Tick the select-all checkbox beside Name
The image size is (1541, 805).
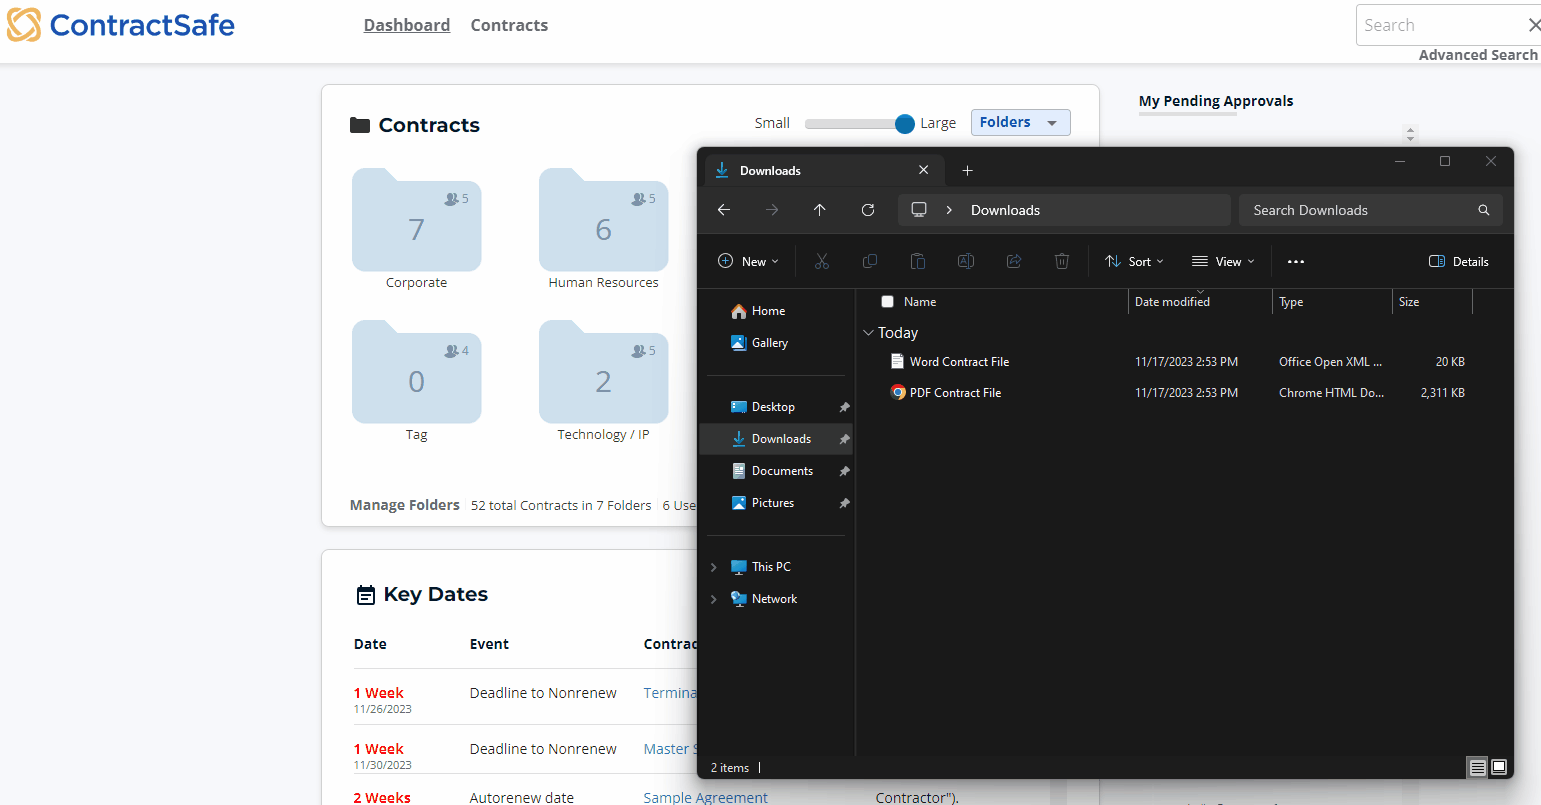tap(887, 302)
